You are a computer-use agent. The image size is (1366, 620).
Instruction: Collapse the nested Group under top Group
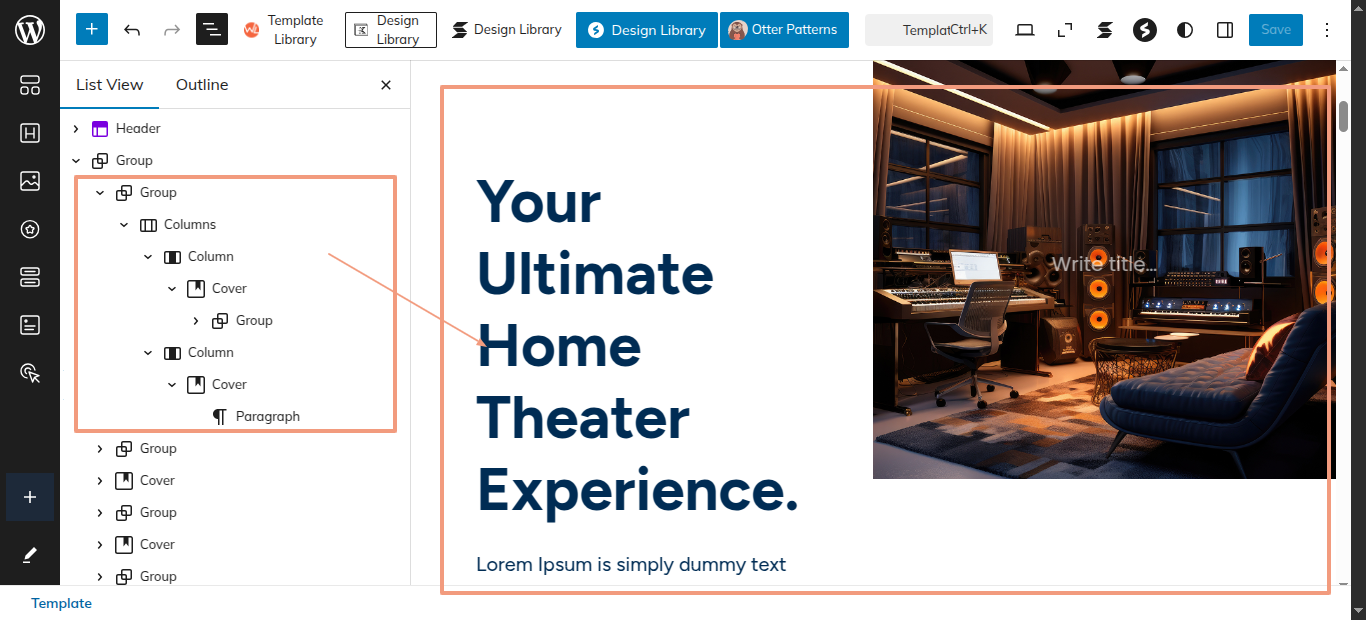tap(100, 193)
